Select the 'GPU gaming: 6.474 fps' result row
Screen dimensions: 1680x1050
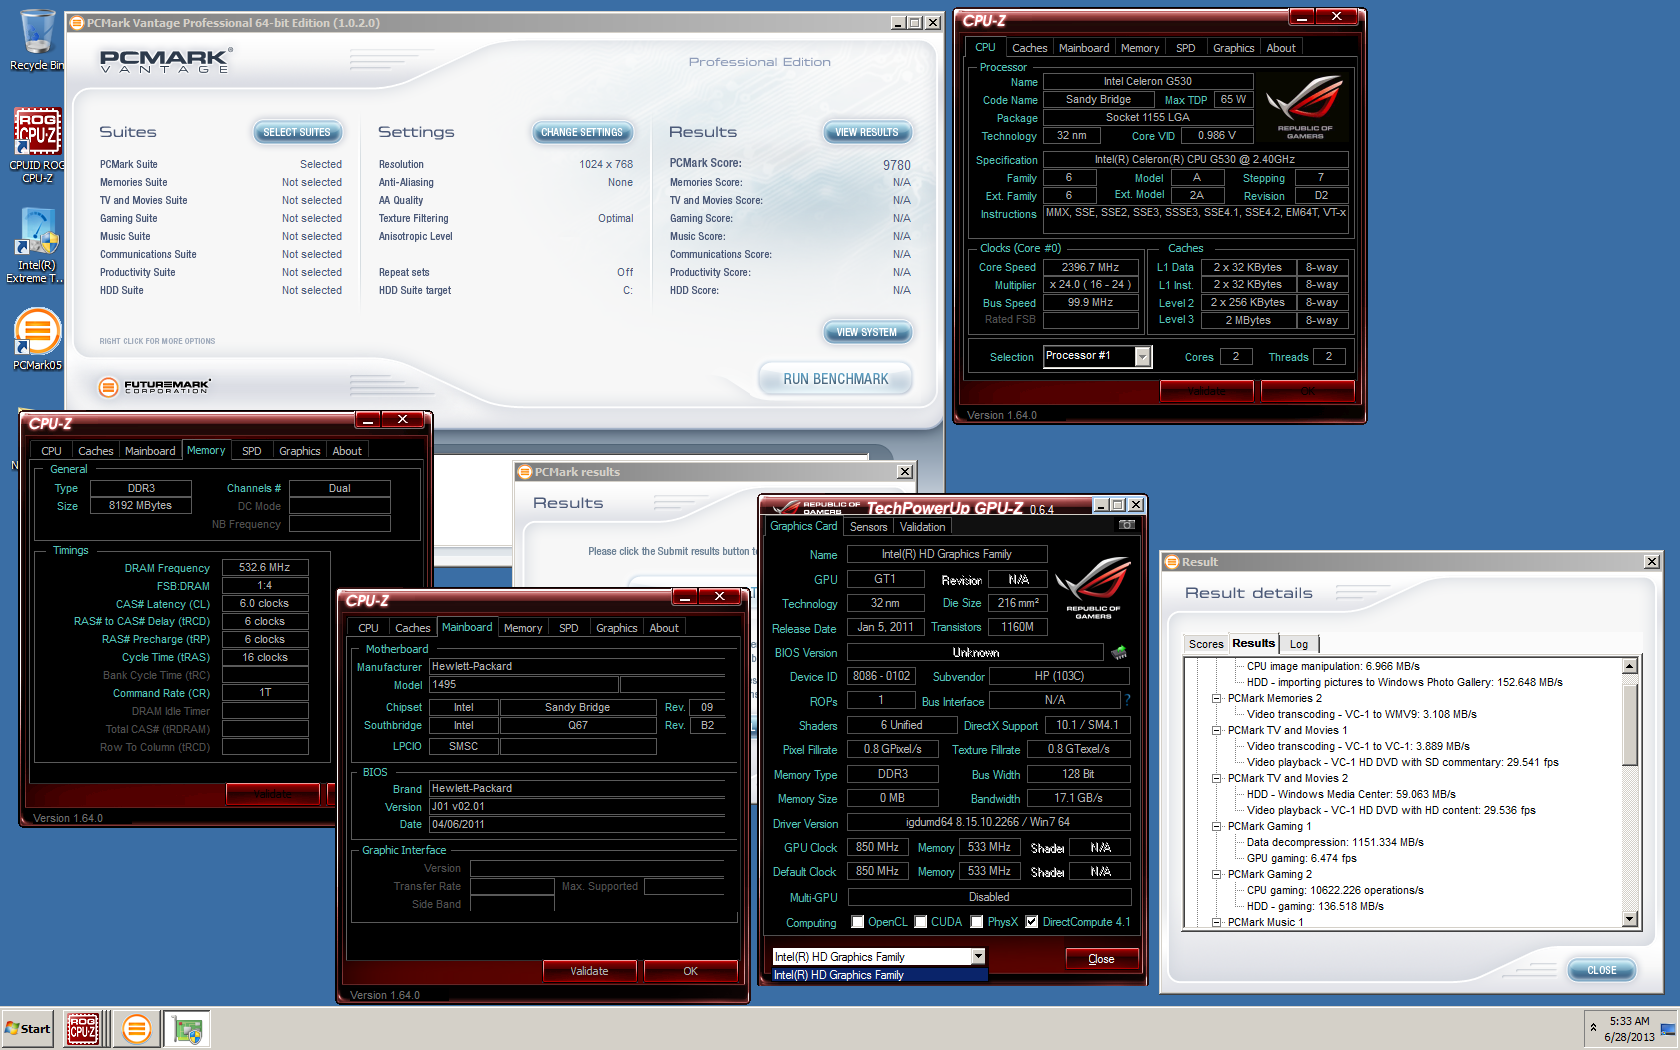(1301, 858)
